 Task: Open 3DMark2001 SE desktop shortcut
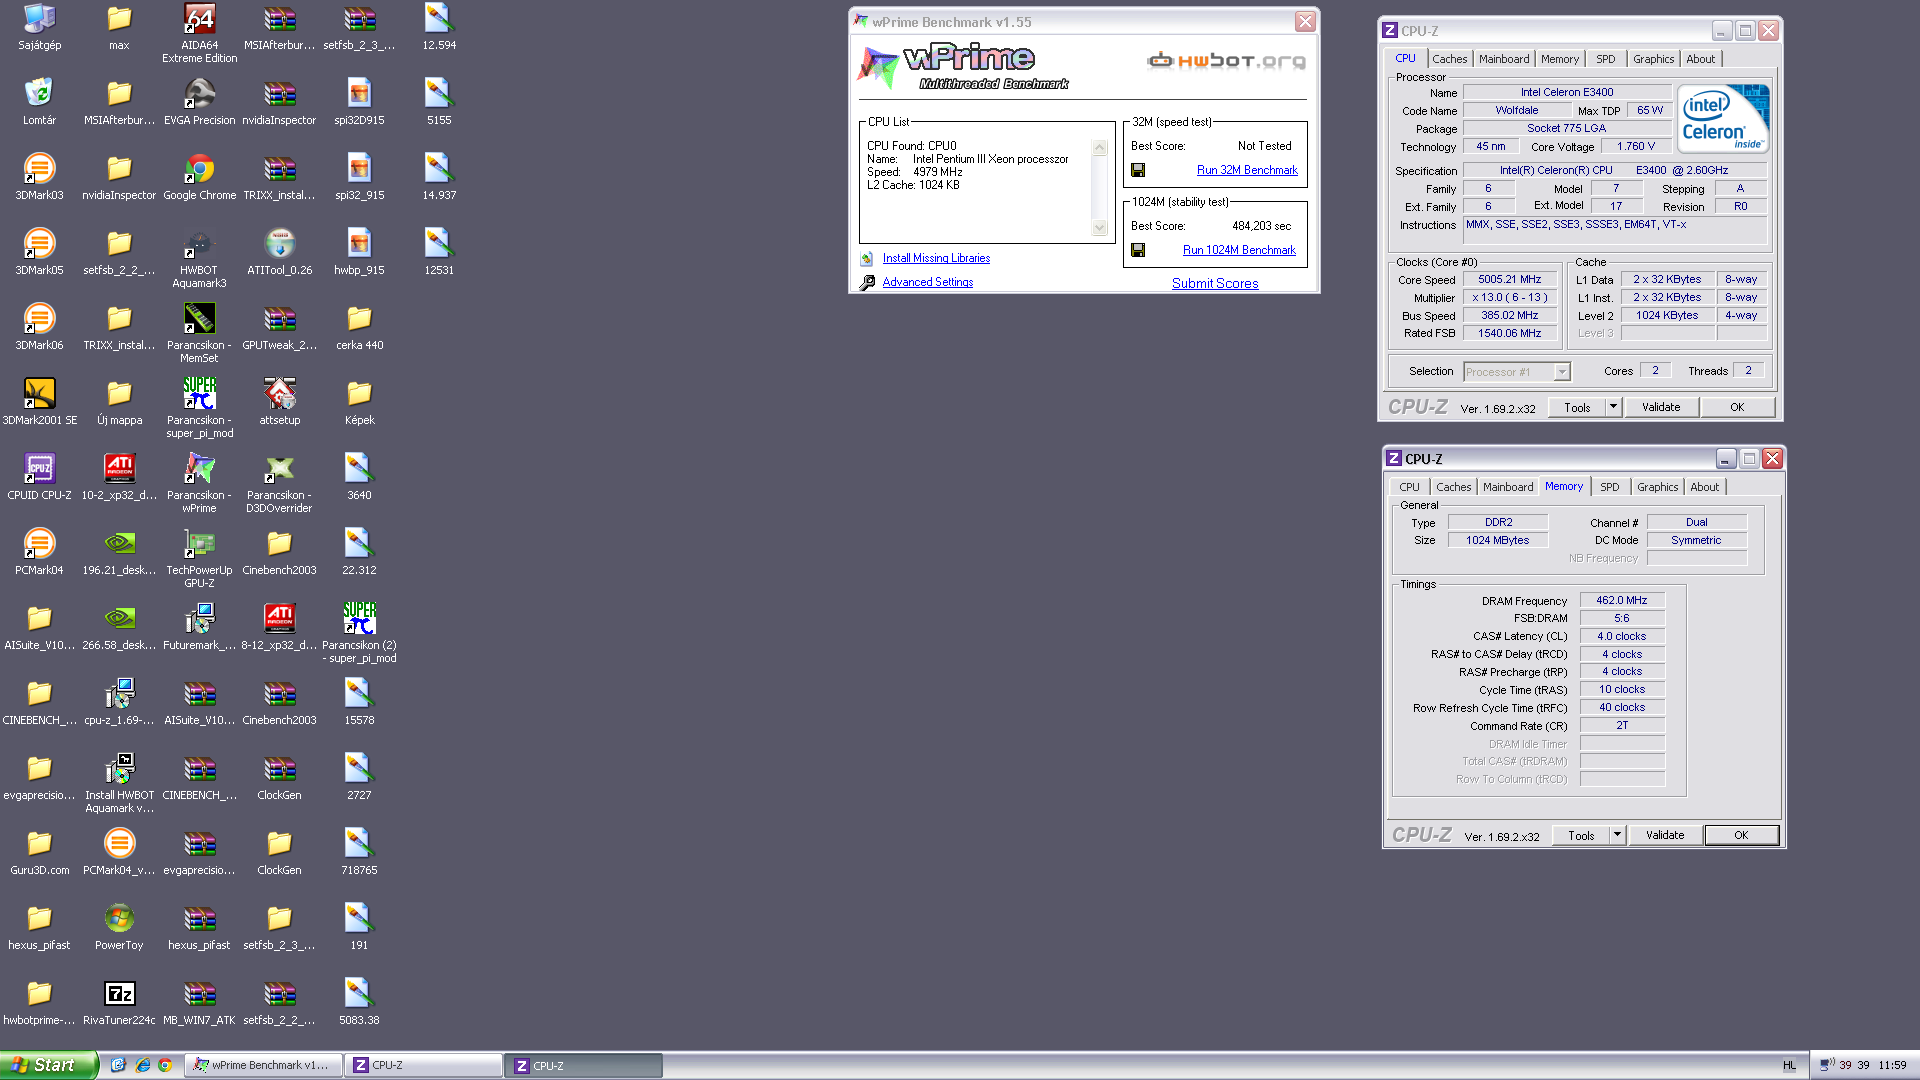[x=39, y=393]
